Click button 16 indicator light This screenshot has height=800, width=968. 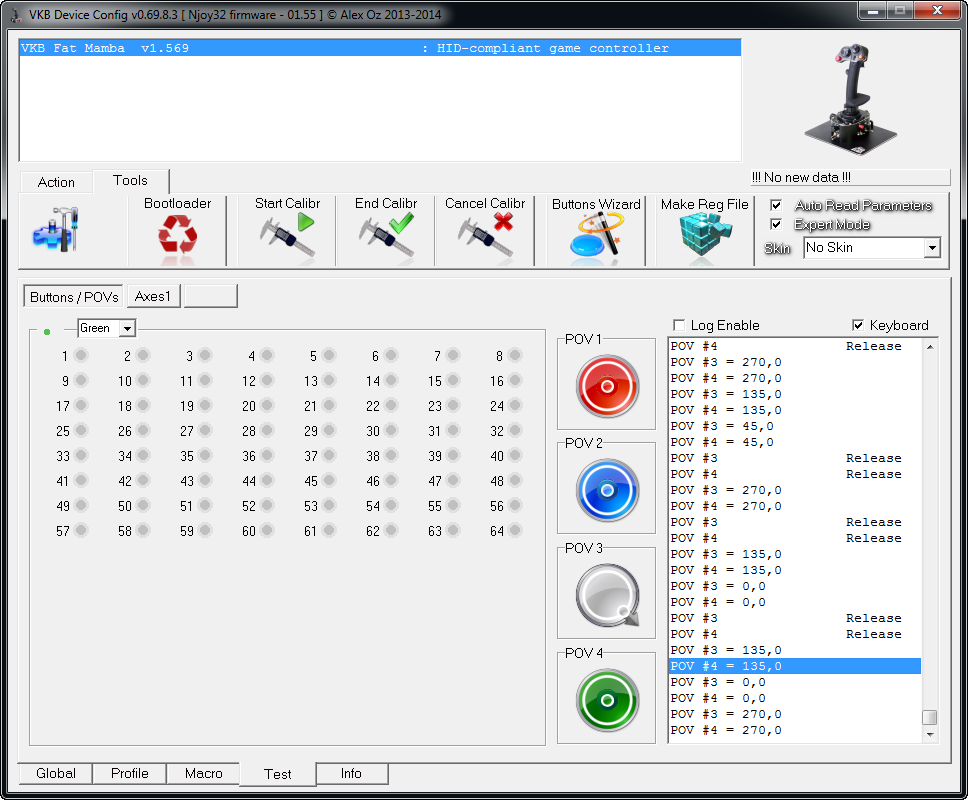pos(515,380)
